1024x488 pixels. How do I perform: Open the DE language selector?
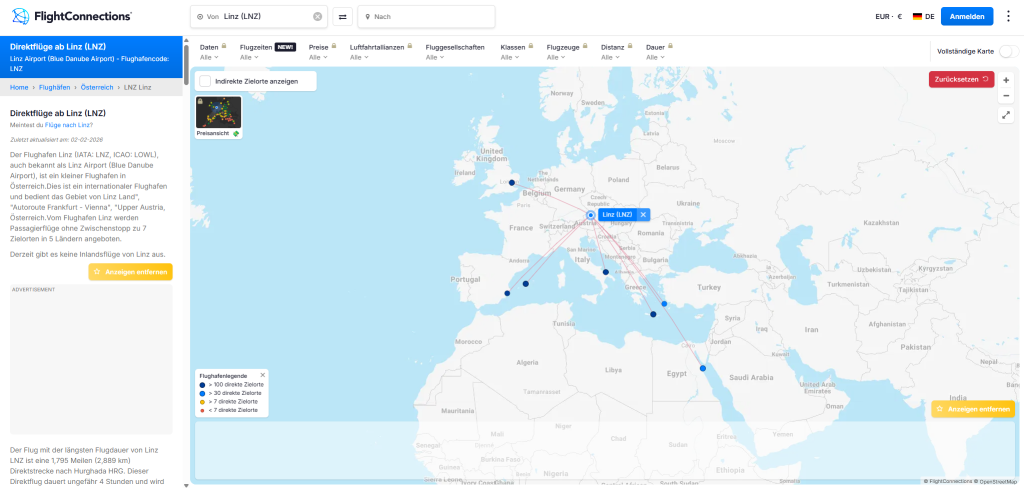click(x=923, y=16)
